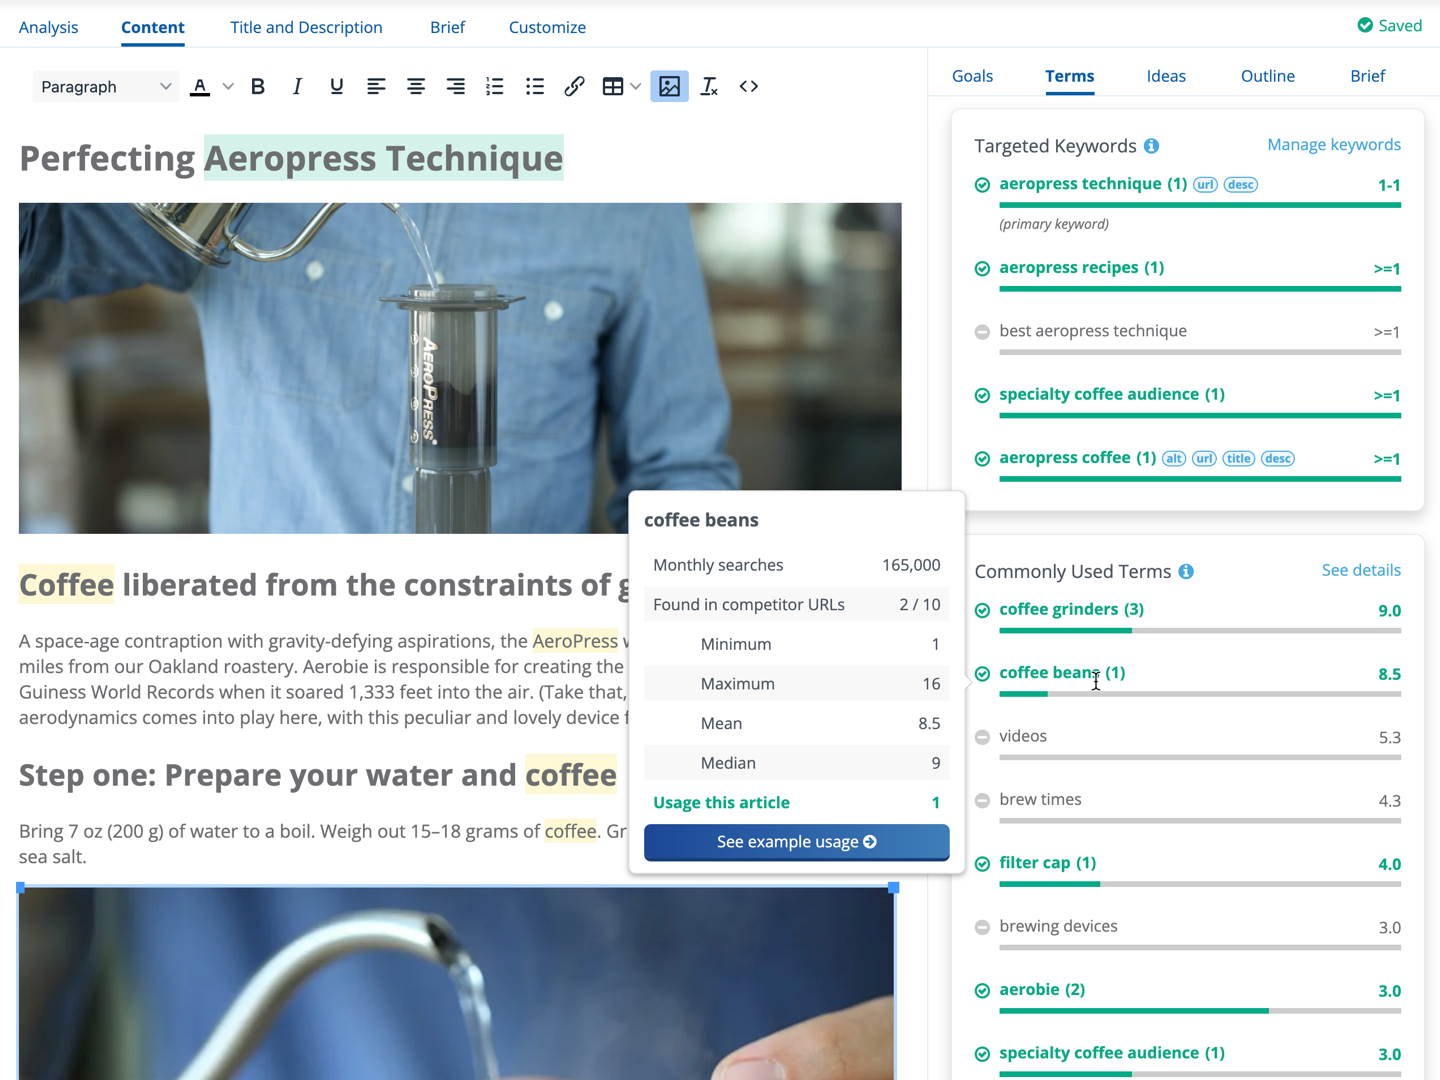Open the Brief side panel tab
The image size is (1440, 1080).
coord(1367,76)
